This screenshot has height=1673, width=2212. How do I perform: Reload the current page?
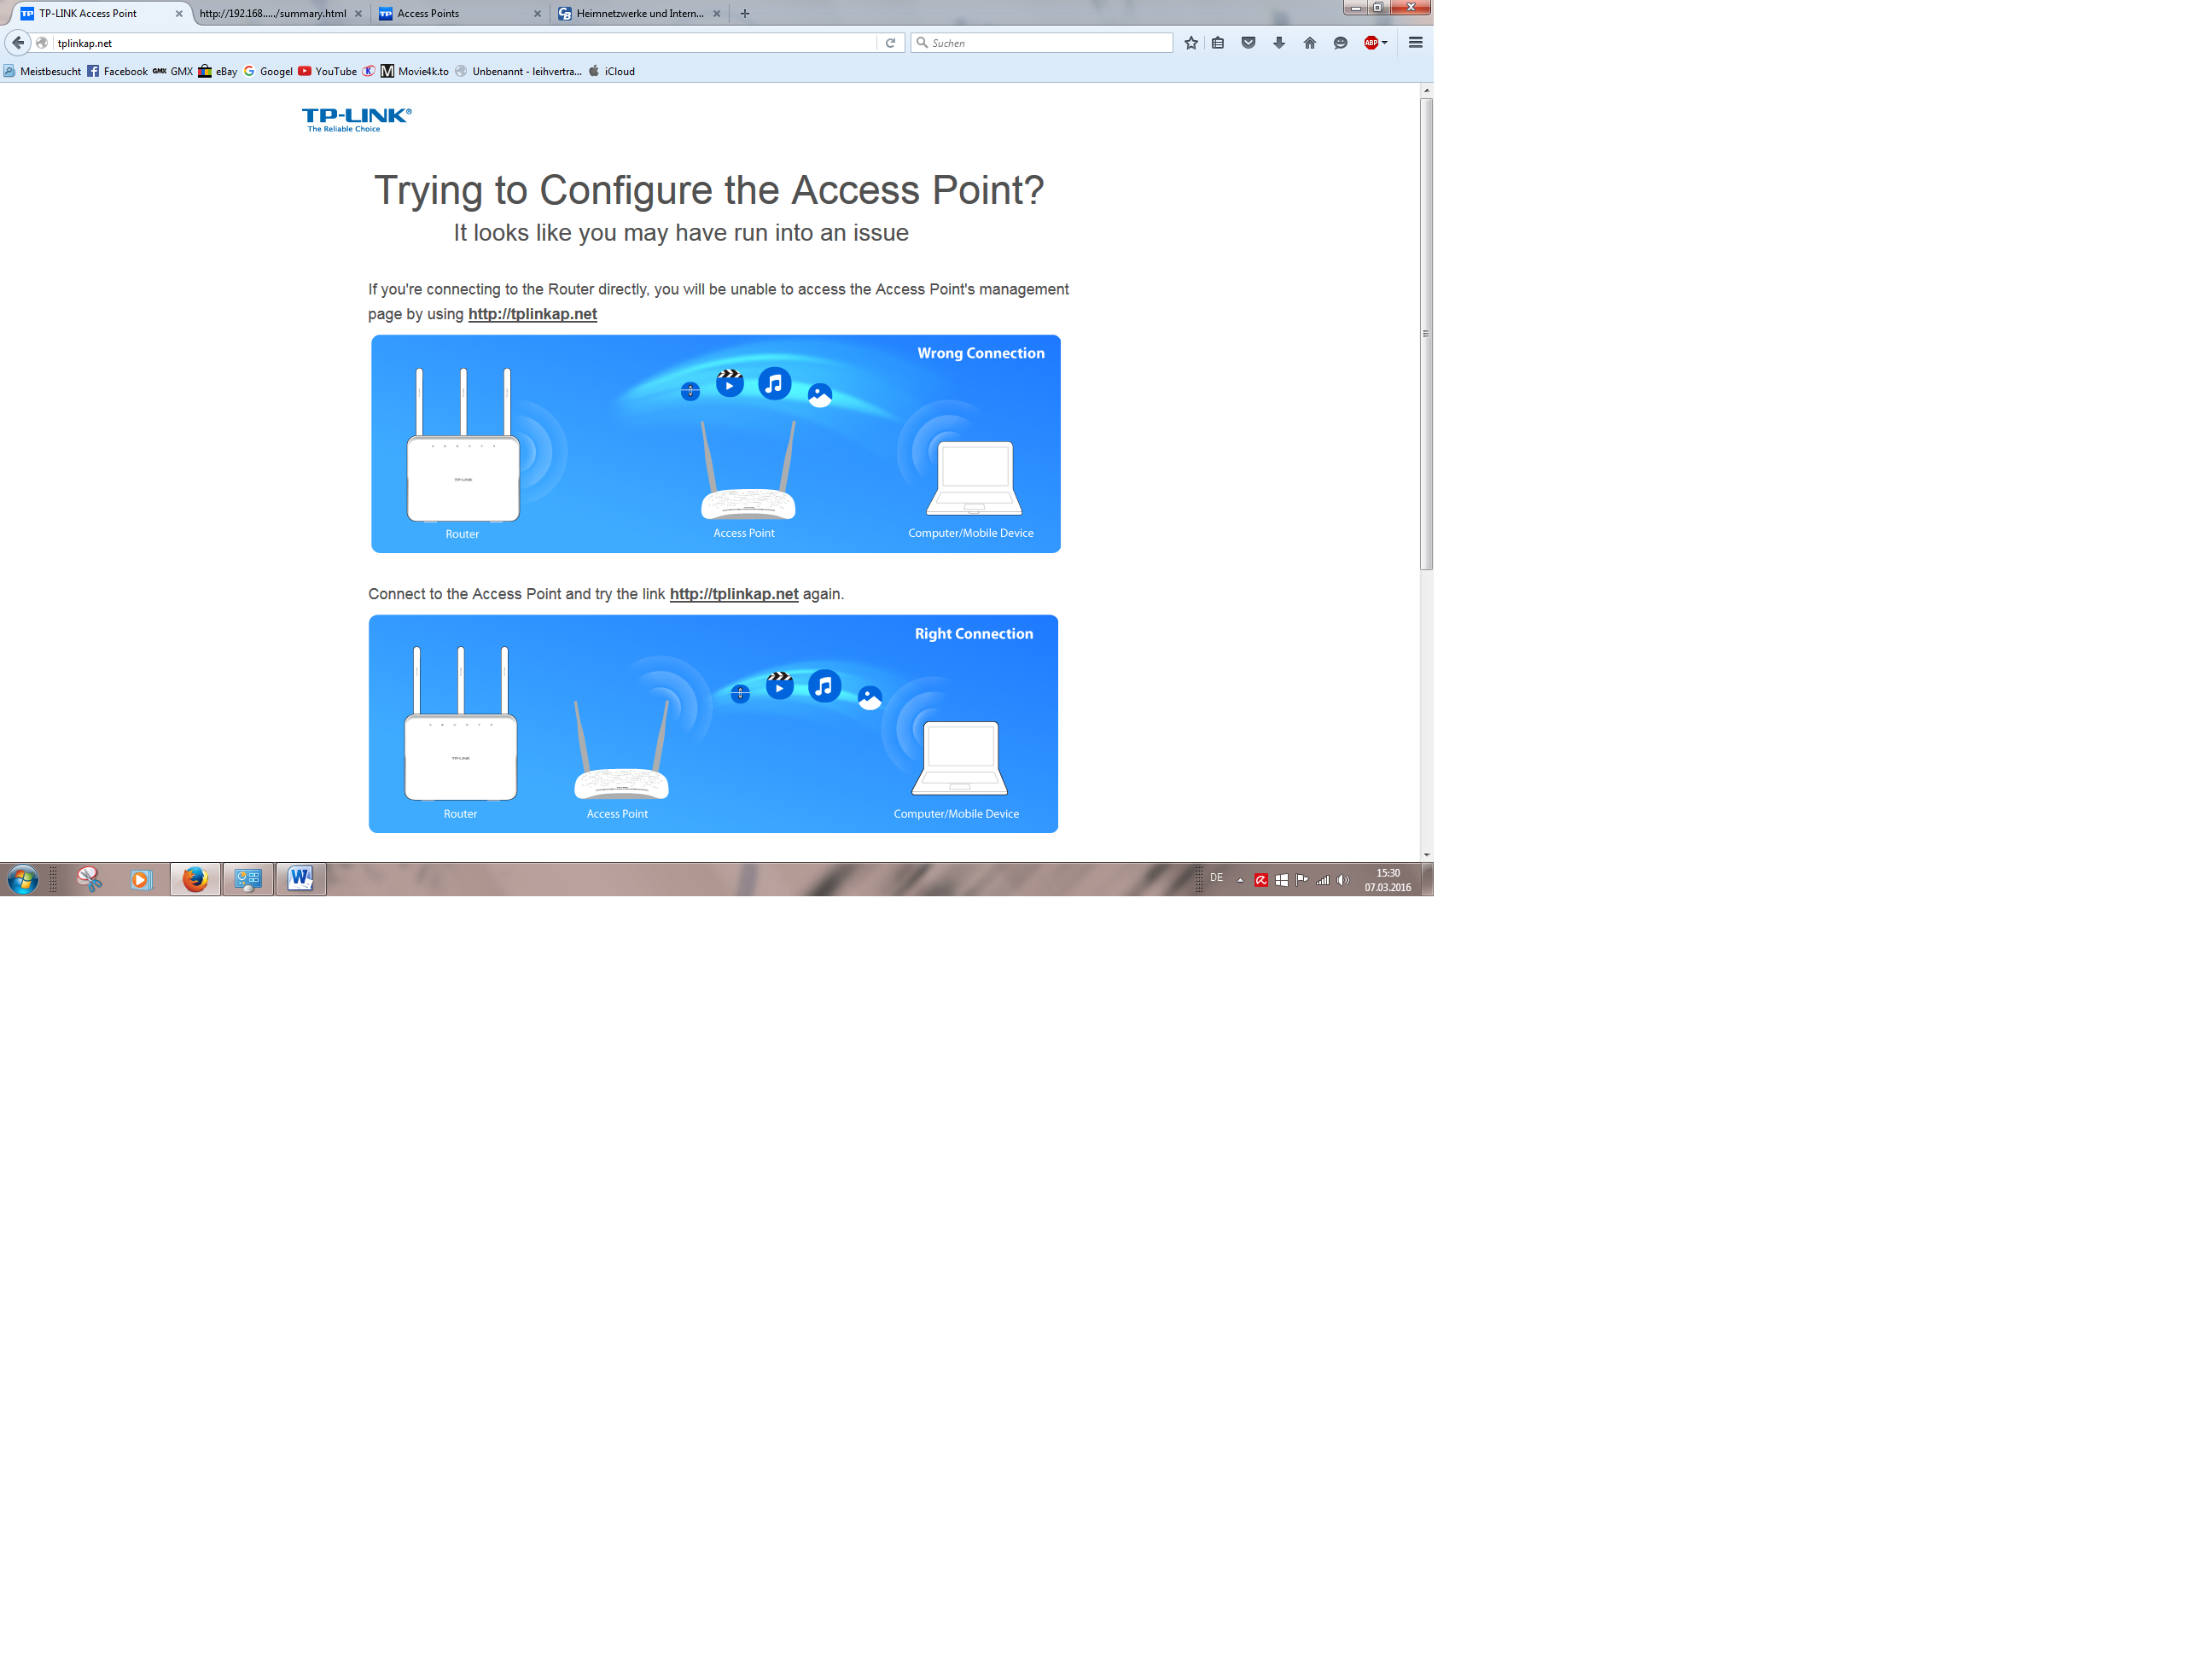(890, 43)
